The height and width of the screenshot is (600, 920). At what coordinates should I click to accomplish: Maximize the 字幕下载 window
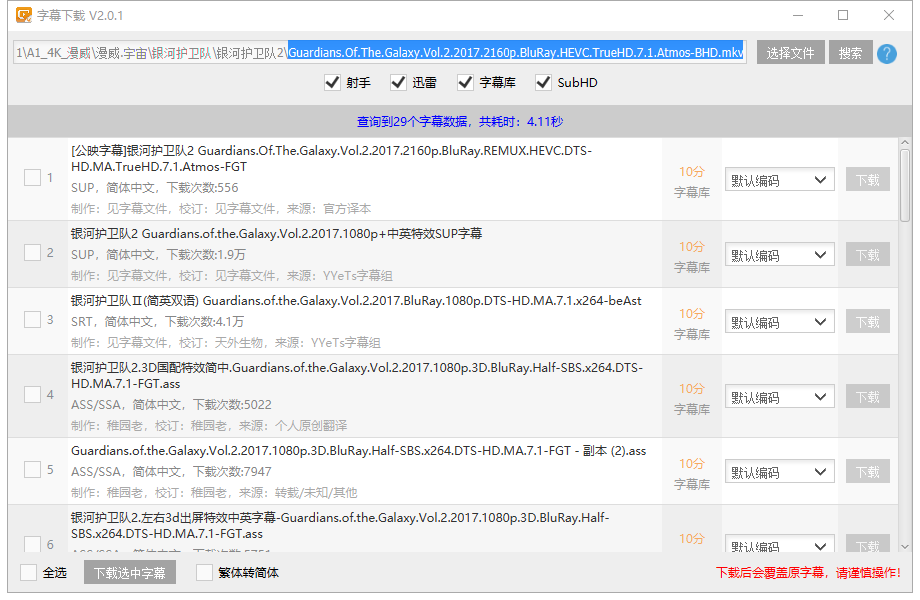(843, 15)
